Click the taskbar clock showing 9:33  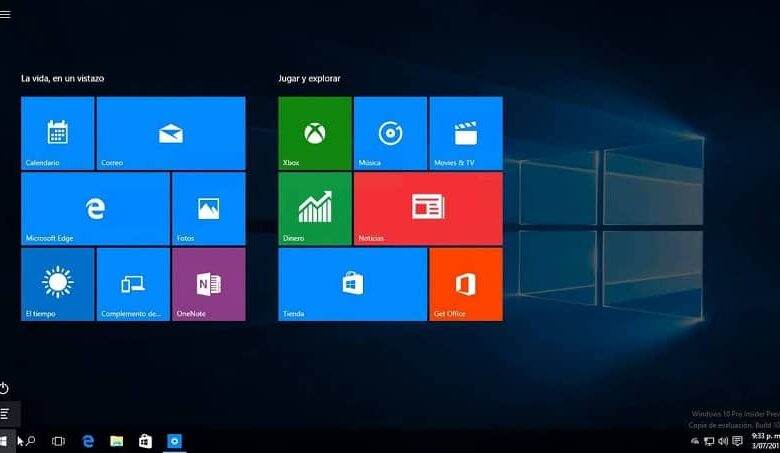click(x=766, y=441)
